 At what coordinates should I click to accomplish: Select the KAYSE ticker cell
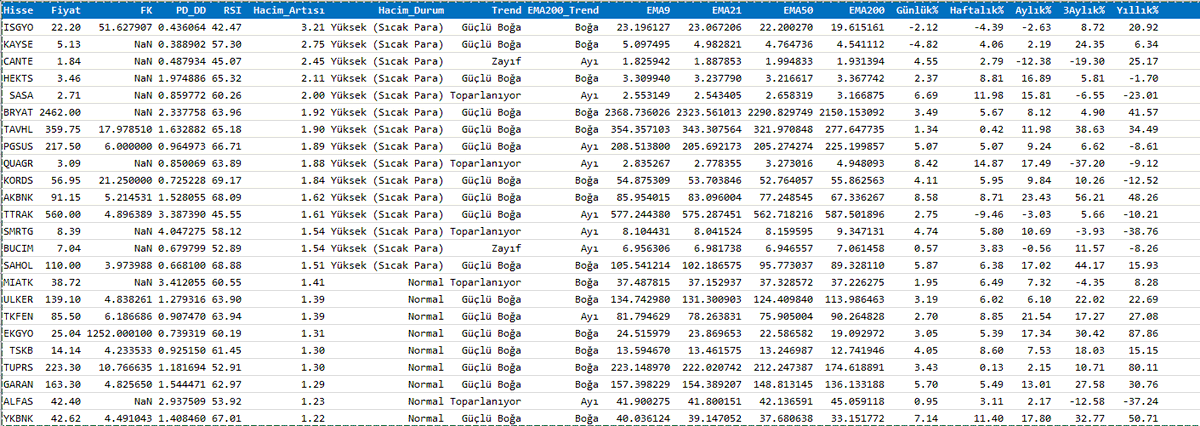coord(19,45)
